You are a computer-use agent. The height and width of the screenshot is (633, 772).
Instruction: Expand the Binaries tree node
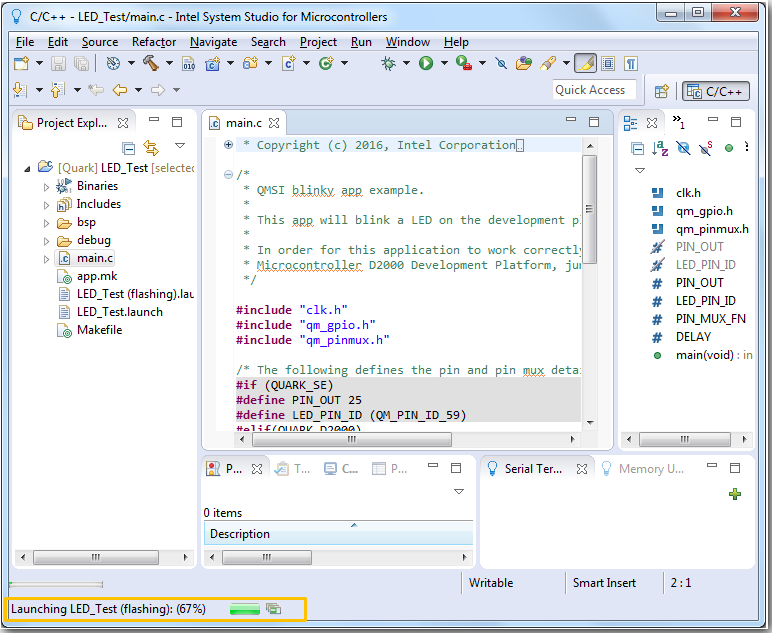coord(46,187)
